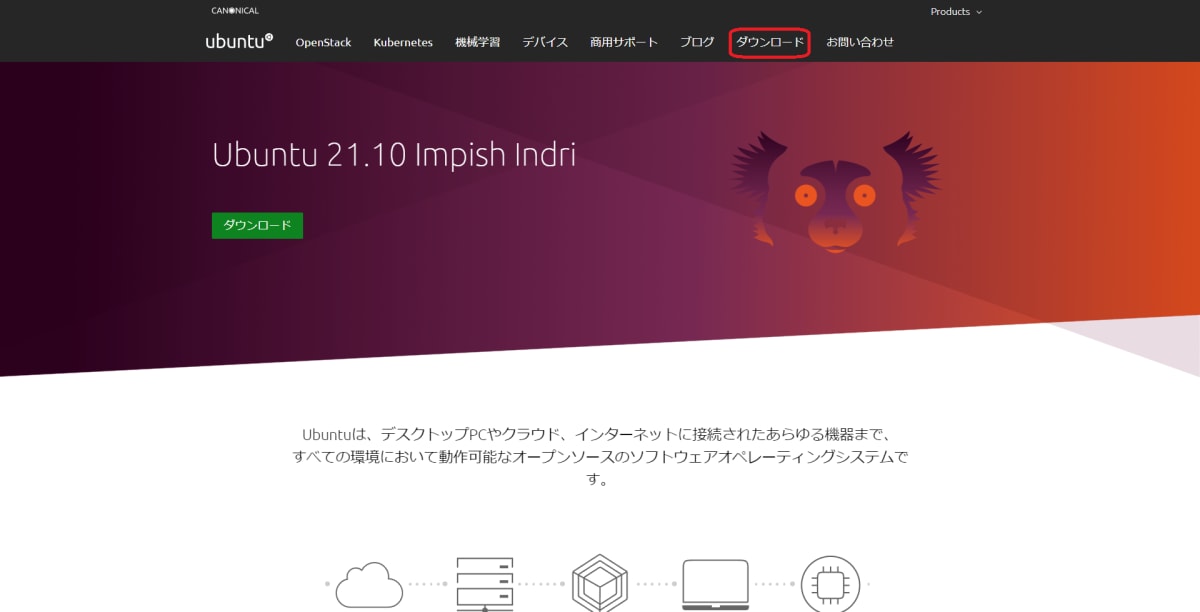Open the Kubernetes menu item

tap(403, 42)
